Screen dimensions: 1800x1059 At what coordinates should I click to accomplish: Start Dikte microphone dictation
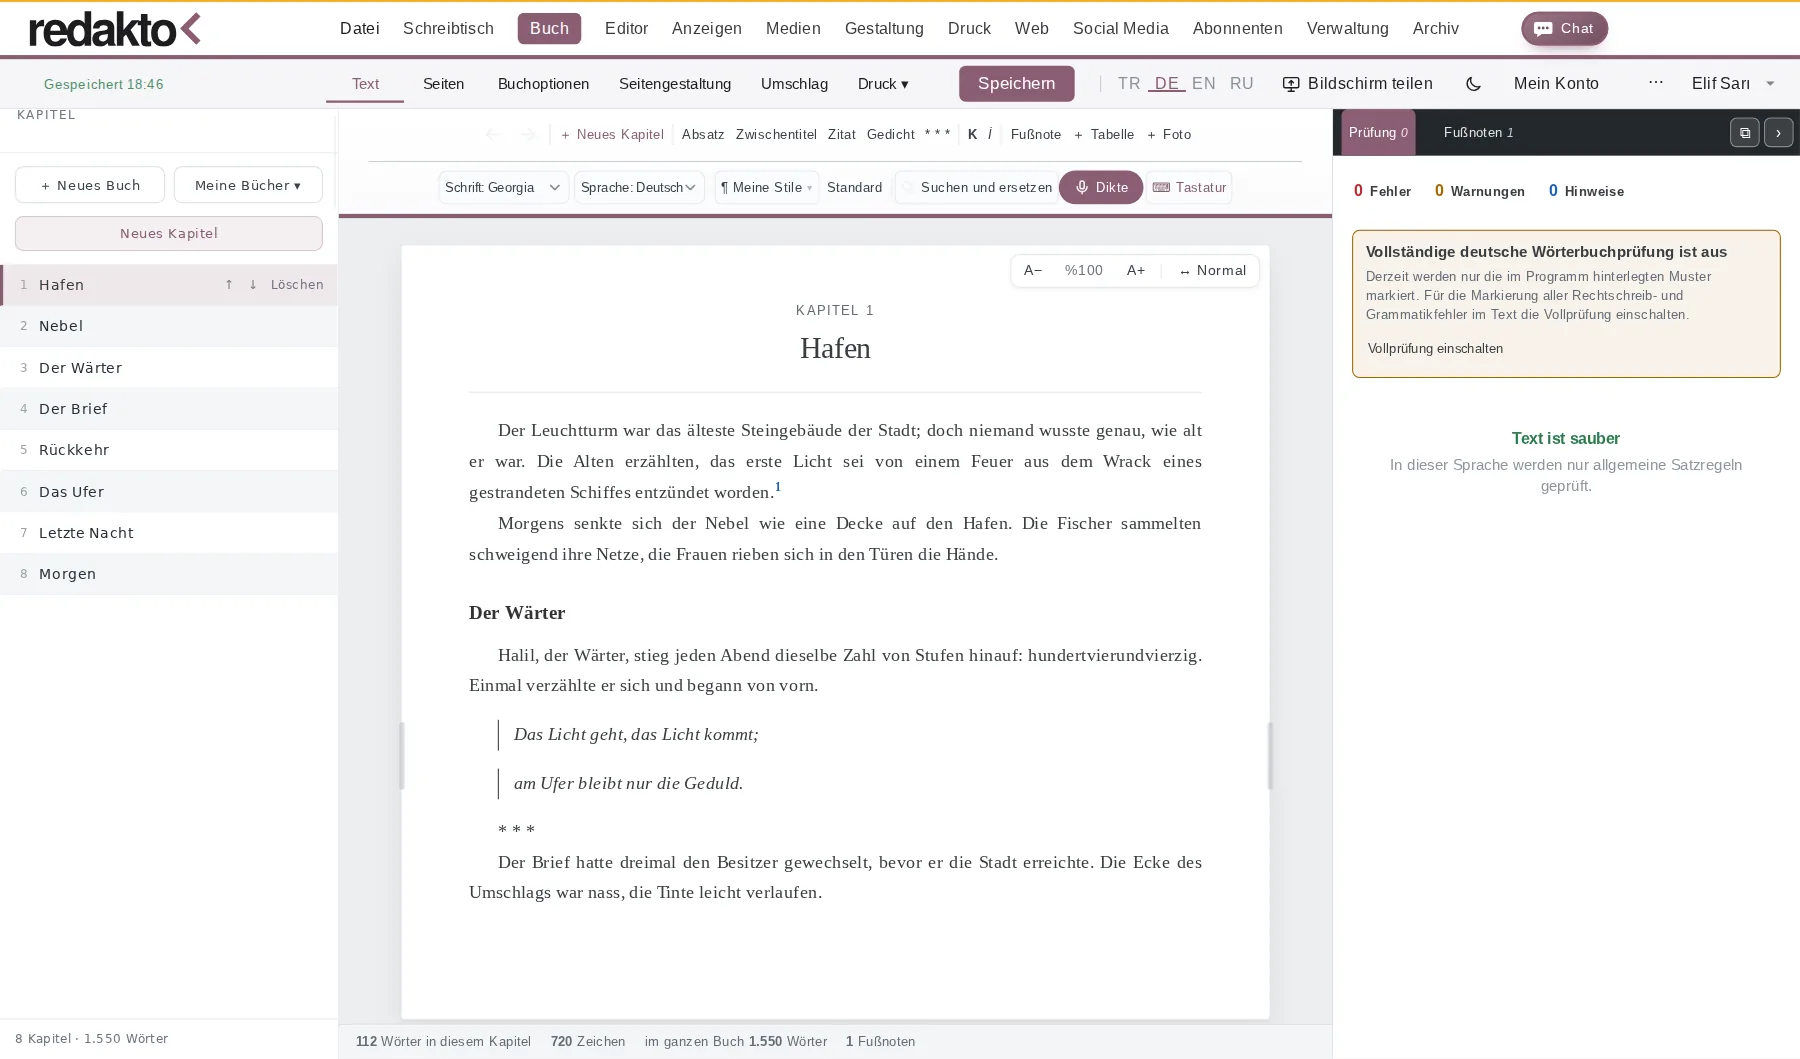(1101, 187)
